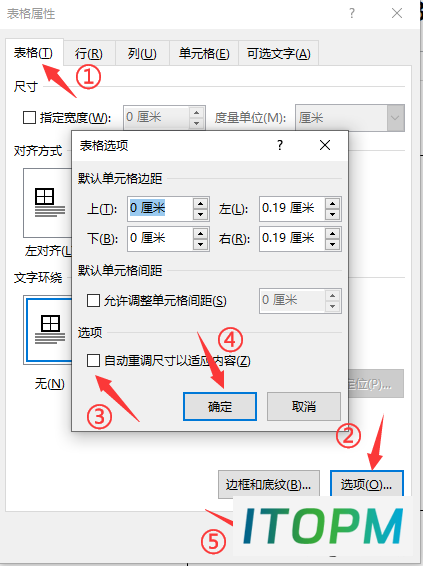Choose the no text wrapping (无) icon
The image size is (423, 566).
tap(48, 330)
